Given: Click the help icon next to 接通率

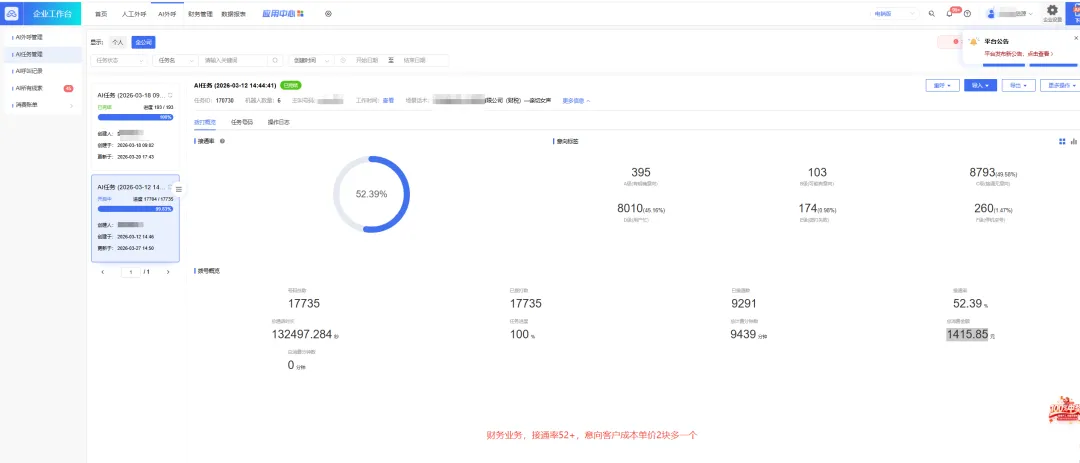Looking at the screenshot, I should (222, 141).
